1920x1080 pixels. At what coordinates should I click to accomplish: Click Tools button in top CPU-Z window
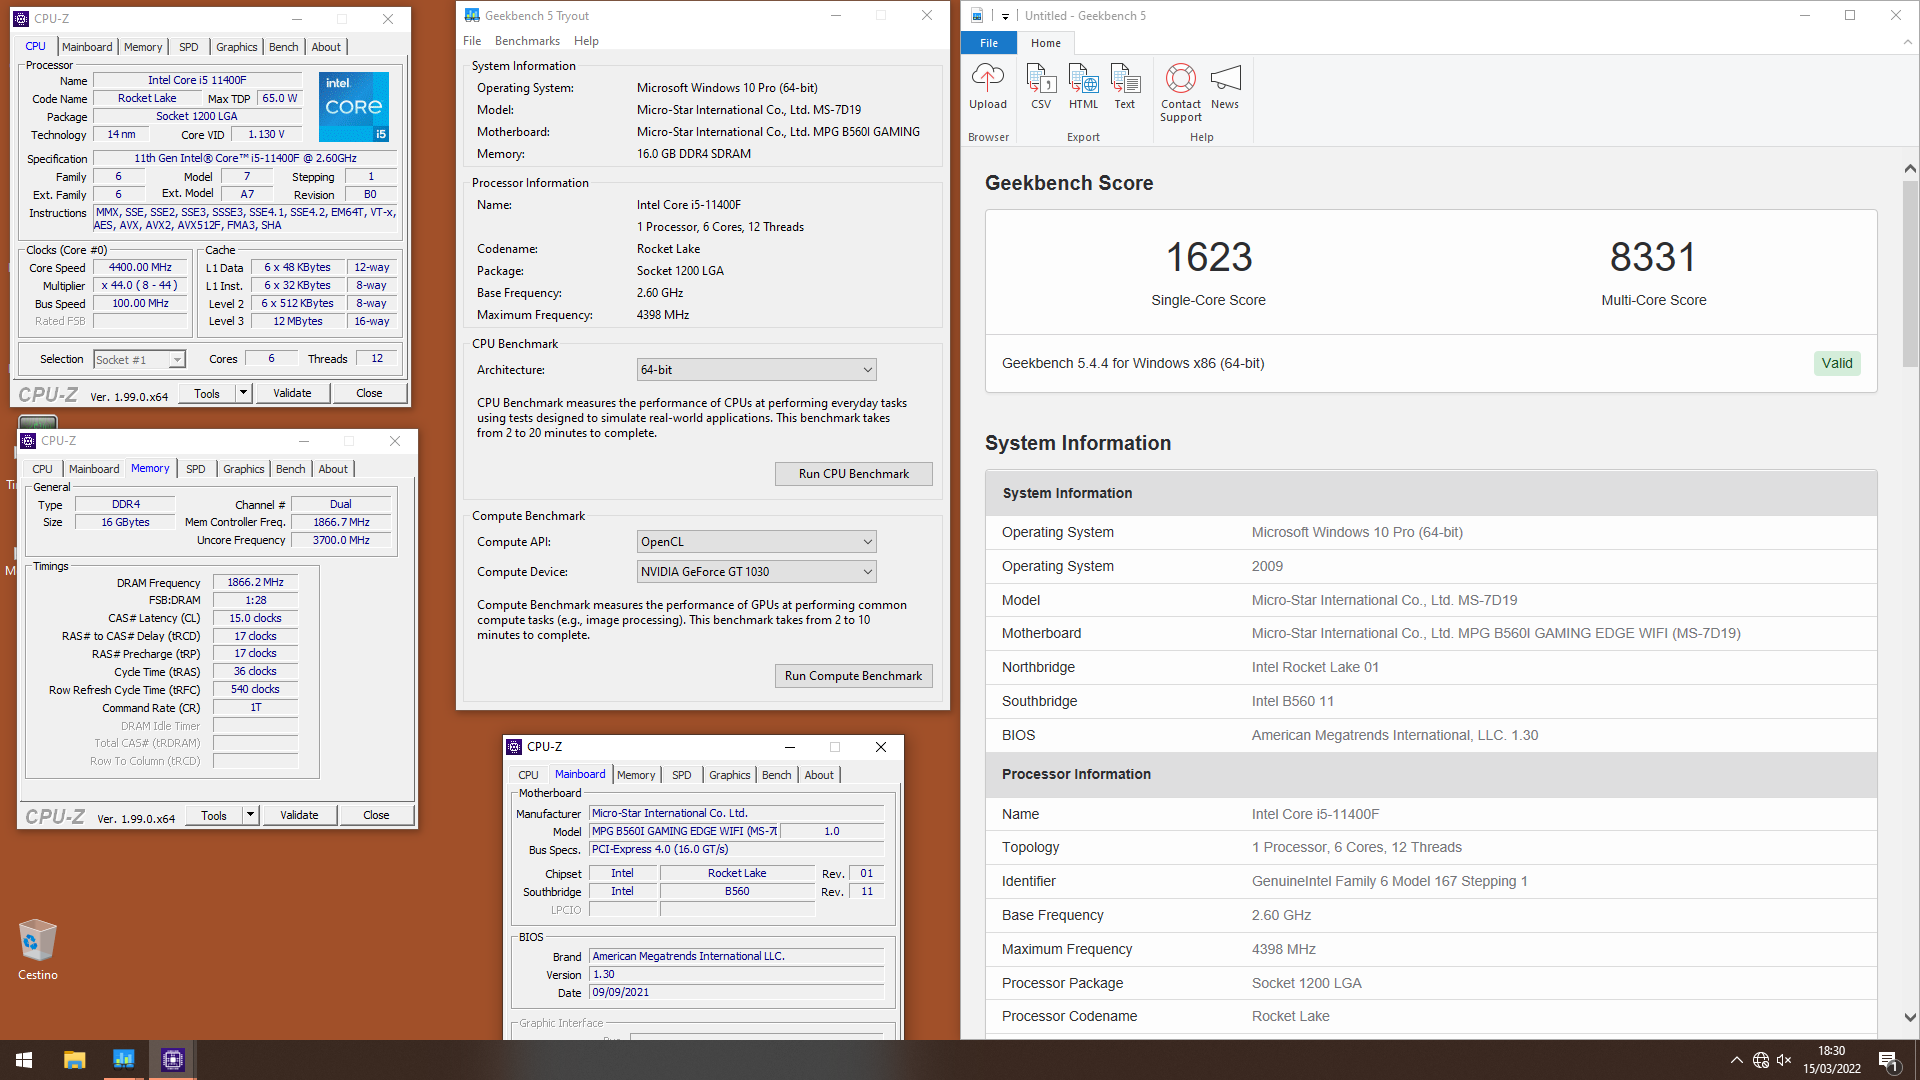point(207,393)
